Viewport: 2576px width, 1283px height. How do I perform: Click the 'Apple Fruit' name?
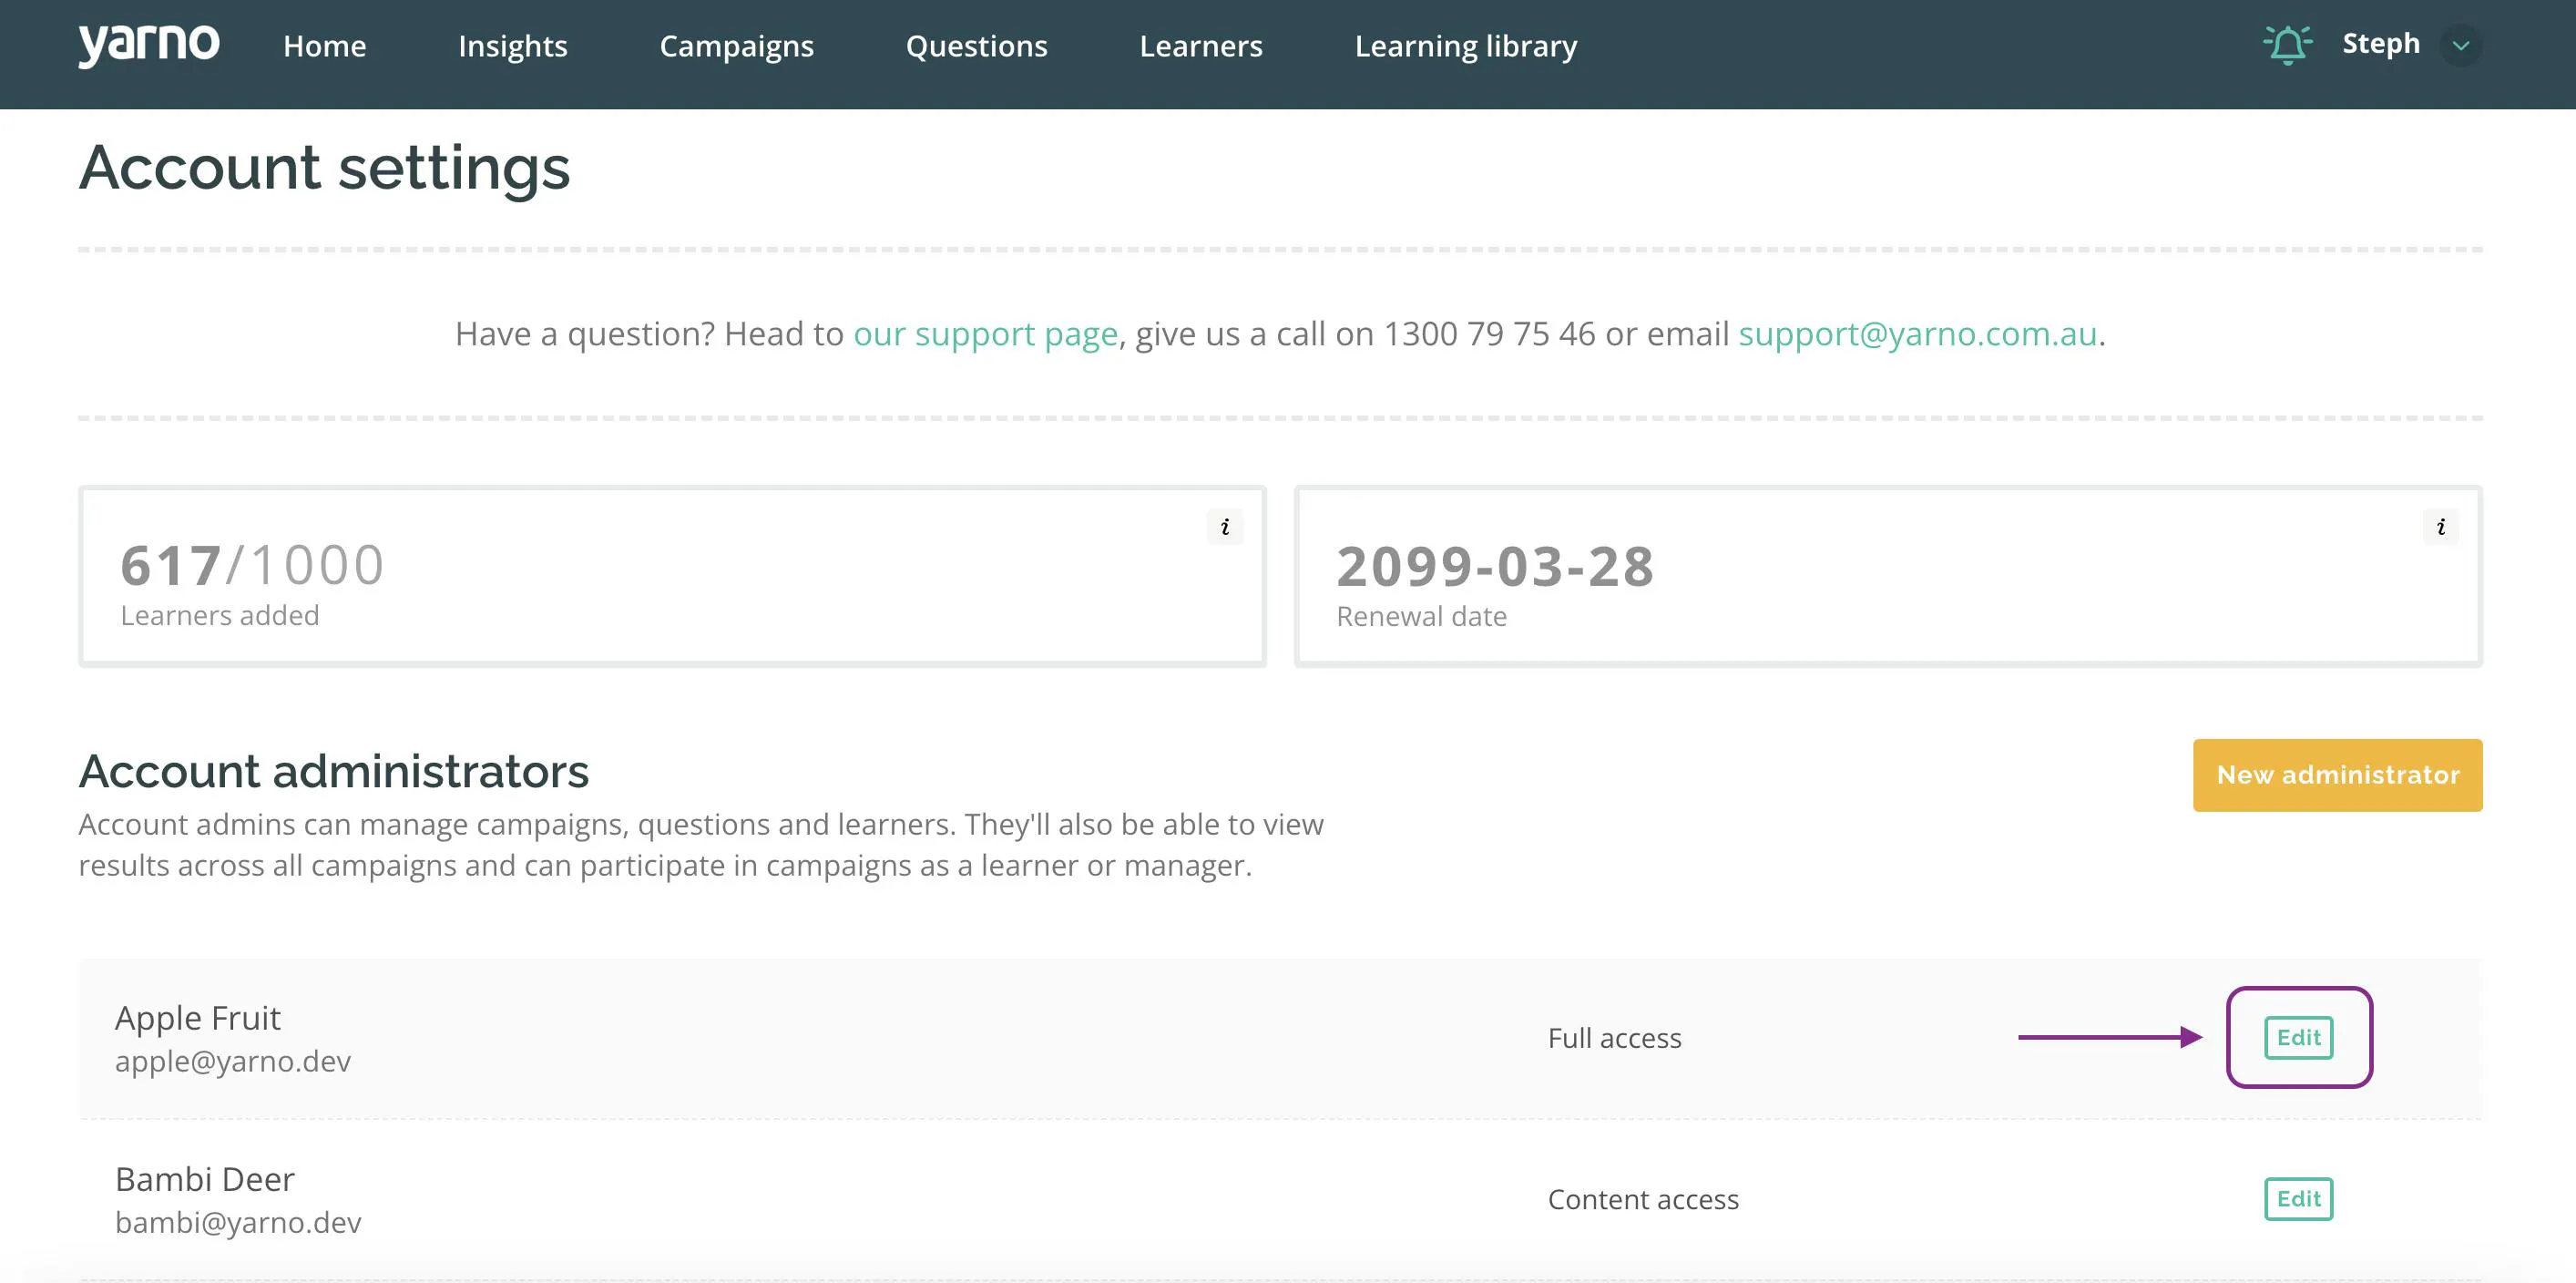pyautogui.click(x=198, y=1017)
